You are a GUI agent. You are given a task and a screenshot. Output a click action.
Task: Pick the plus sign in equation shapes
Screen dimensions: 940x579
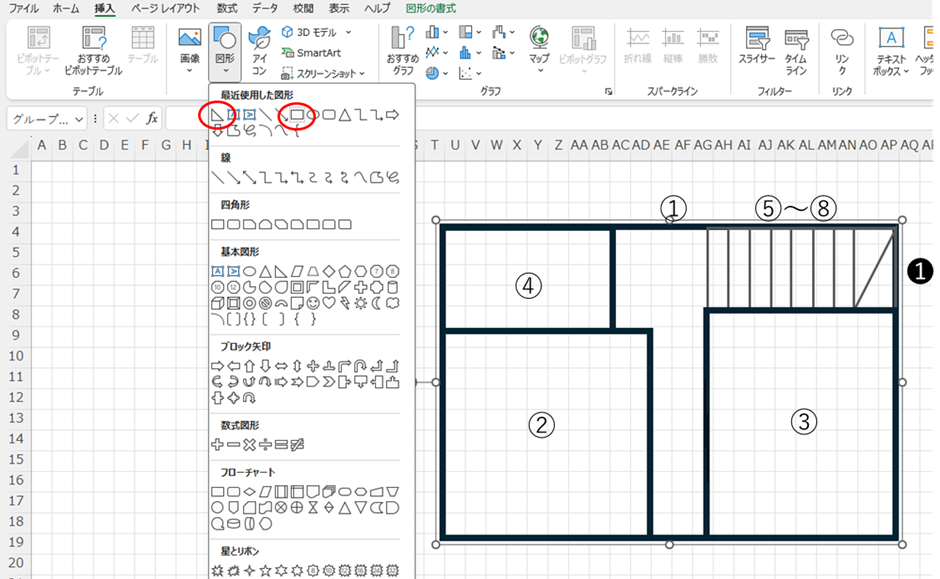pyautogui.click(x=217, y=443)
